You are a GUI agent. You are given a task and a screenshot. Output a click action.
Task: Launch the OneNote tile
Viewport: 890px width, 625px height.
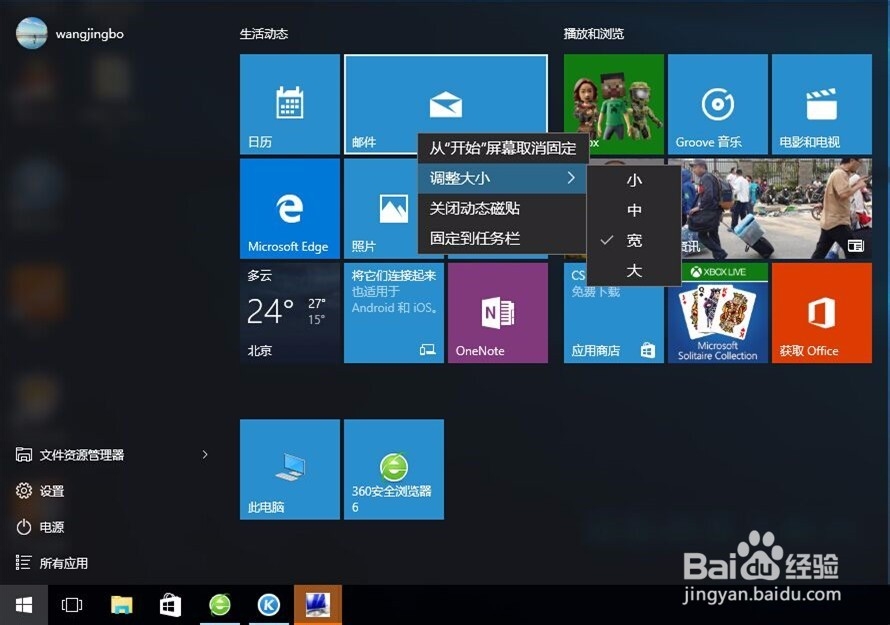click(x=498, y=313)
